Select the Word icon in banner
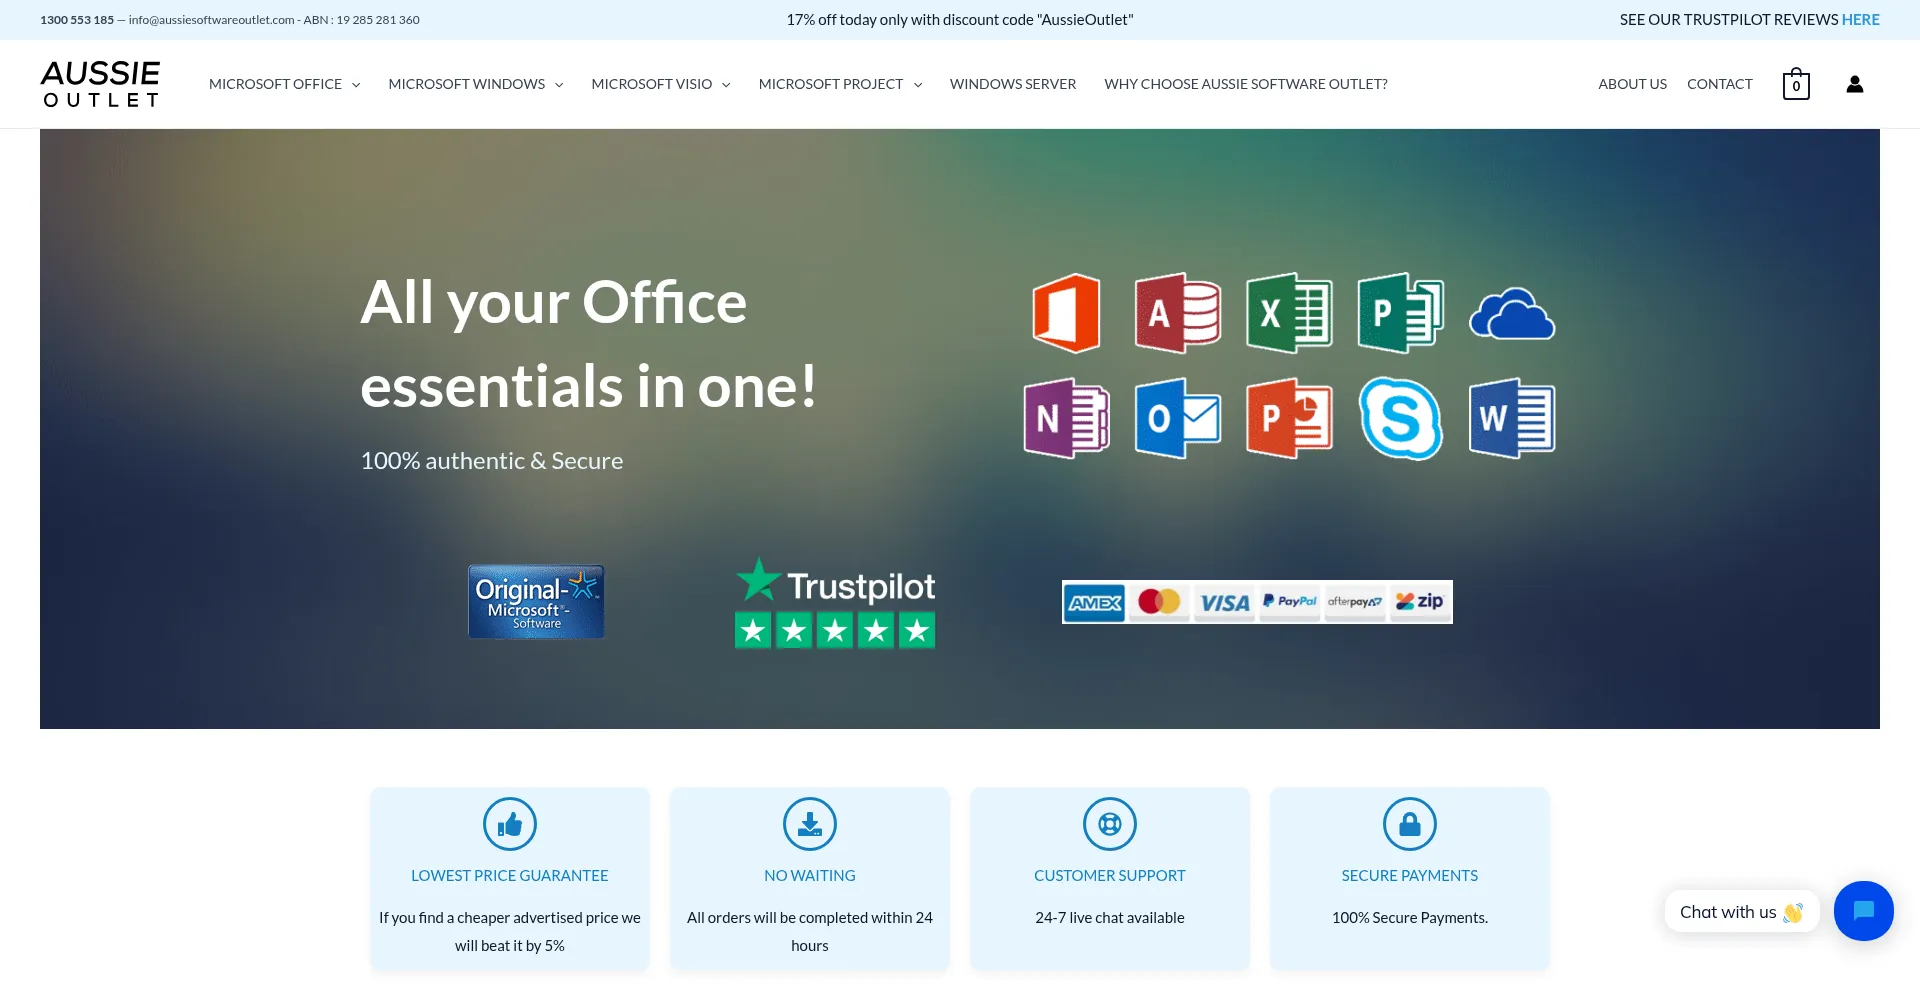 tap(1511, 419)
